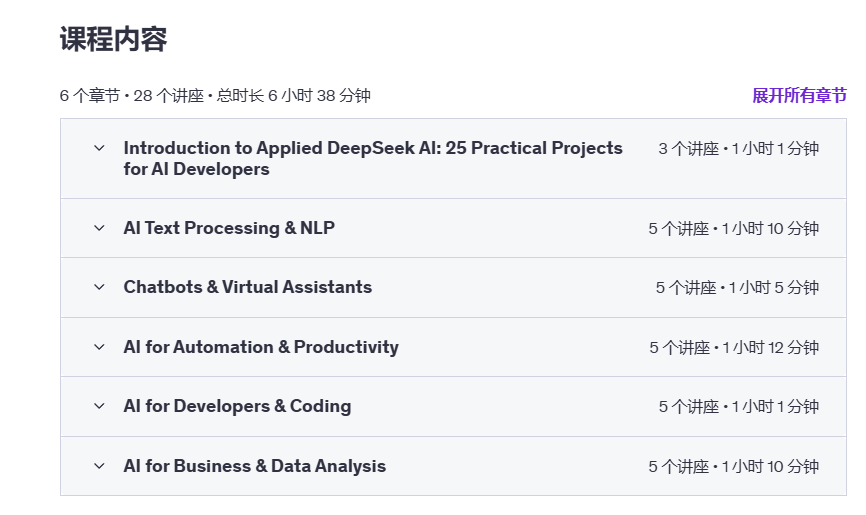
Task: Click the 5 个讲座 • 1 小时 10 分钟 text in NLP row
Action: [733, 229]
